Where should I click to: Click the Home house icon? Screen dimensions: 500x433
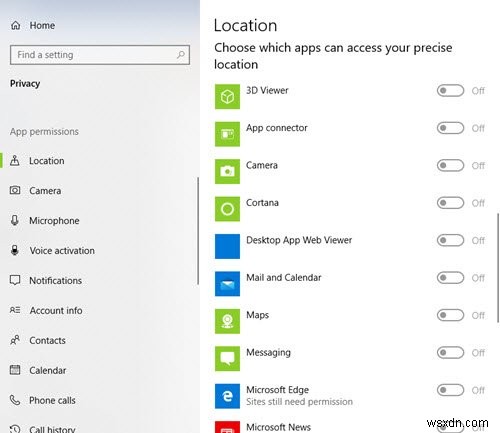point(16,25)
